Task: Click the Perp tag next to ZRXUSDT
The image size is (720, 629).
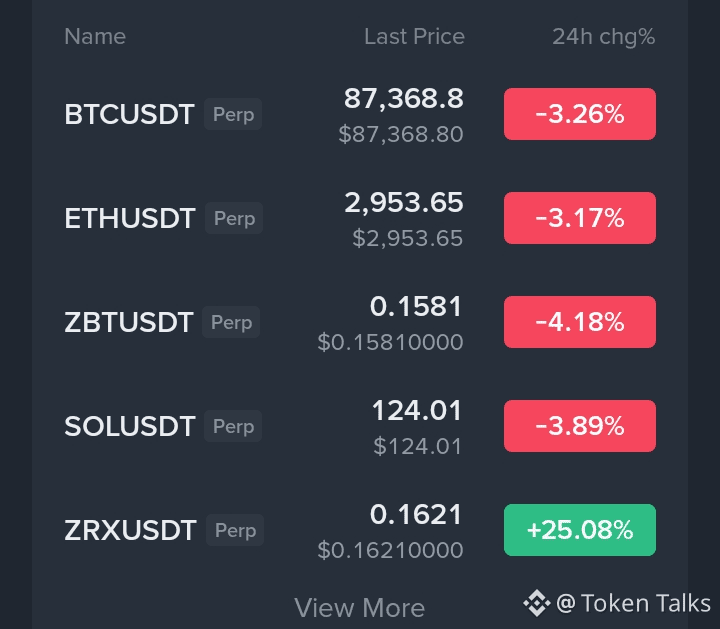Action: tap(235, 530)
